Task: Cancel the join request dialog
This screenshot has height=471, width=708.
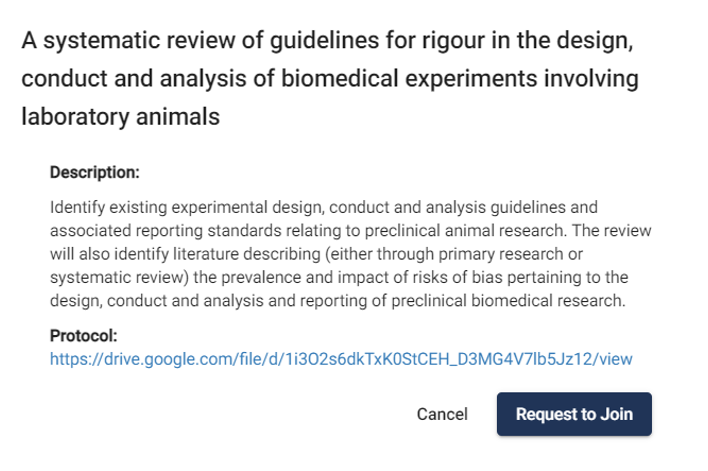Action: [442, 414]
